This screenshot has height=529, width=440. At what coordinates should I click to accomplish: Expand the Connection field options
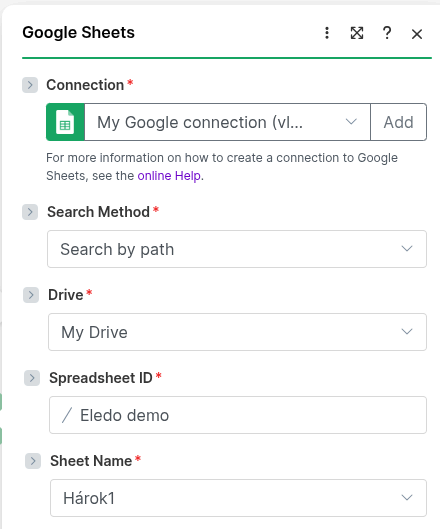pos(30,85)
